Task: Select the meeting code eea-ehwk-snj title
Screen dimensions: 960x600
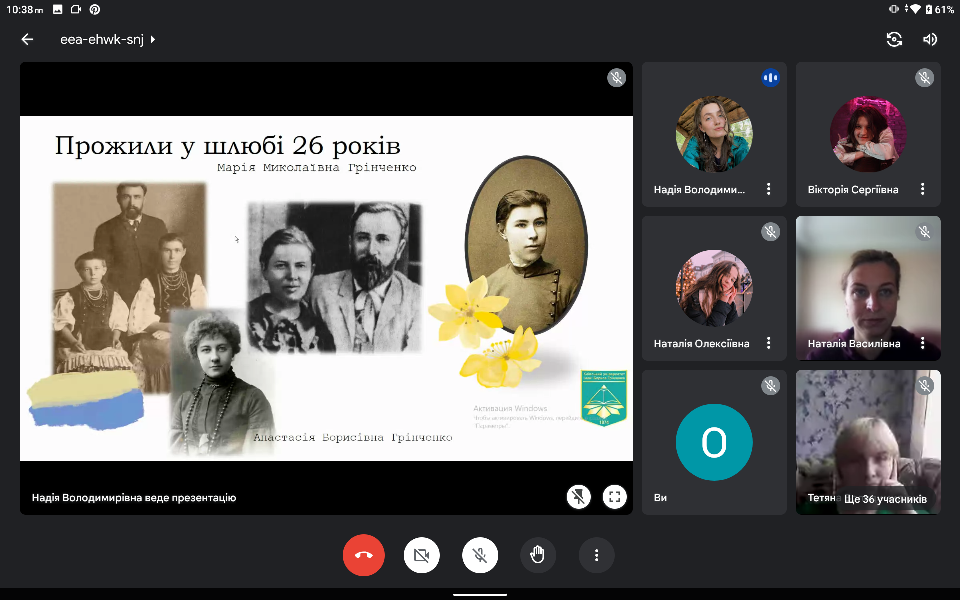Action: click(102, 40)
